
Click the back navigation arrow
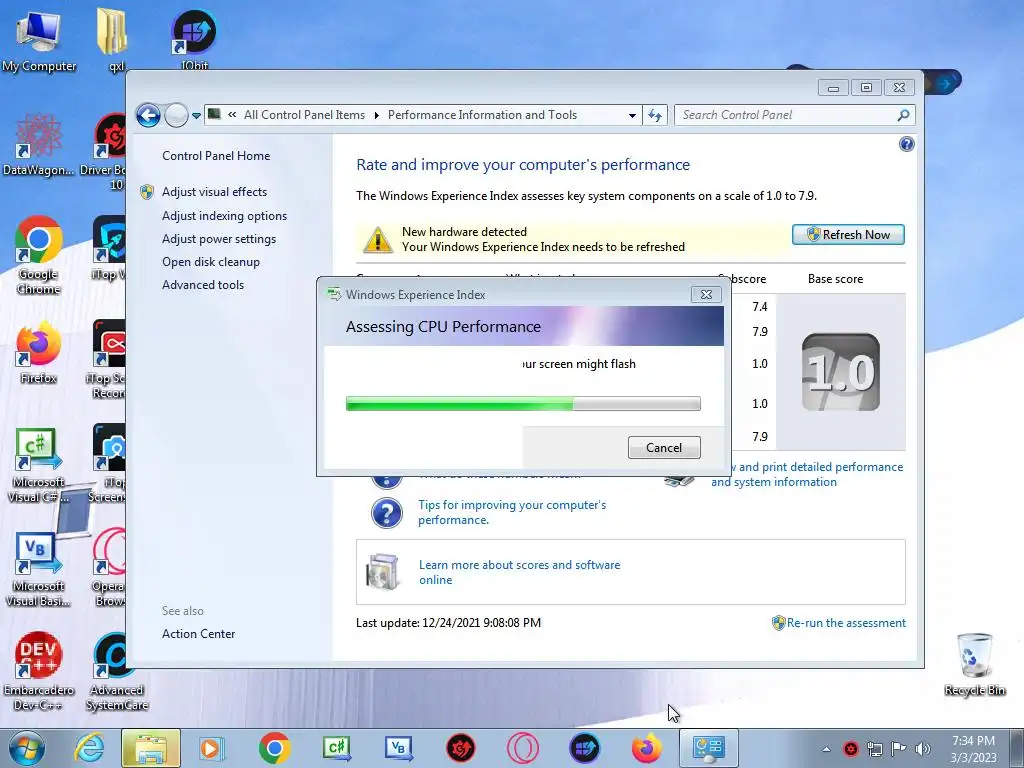148,116
